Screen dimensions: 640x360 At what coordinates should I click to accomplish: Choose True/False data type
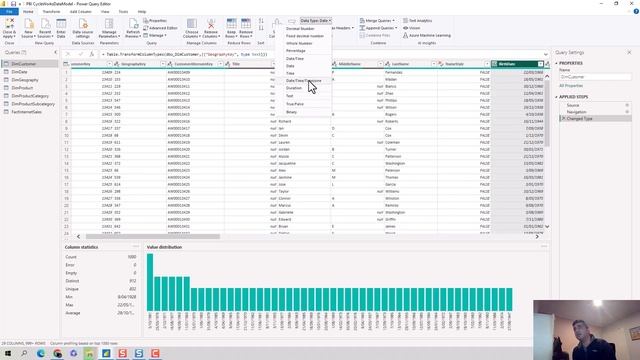(x=295, y=104)
